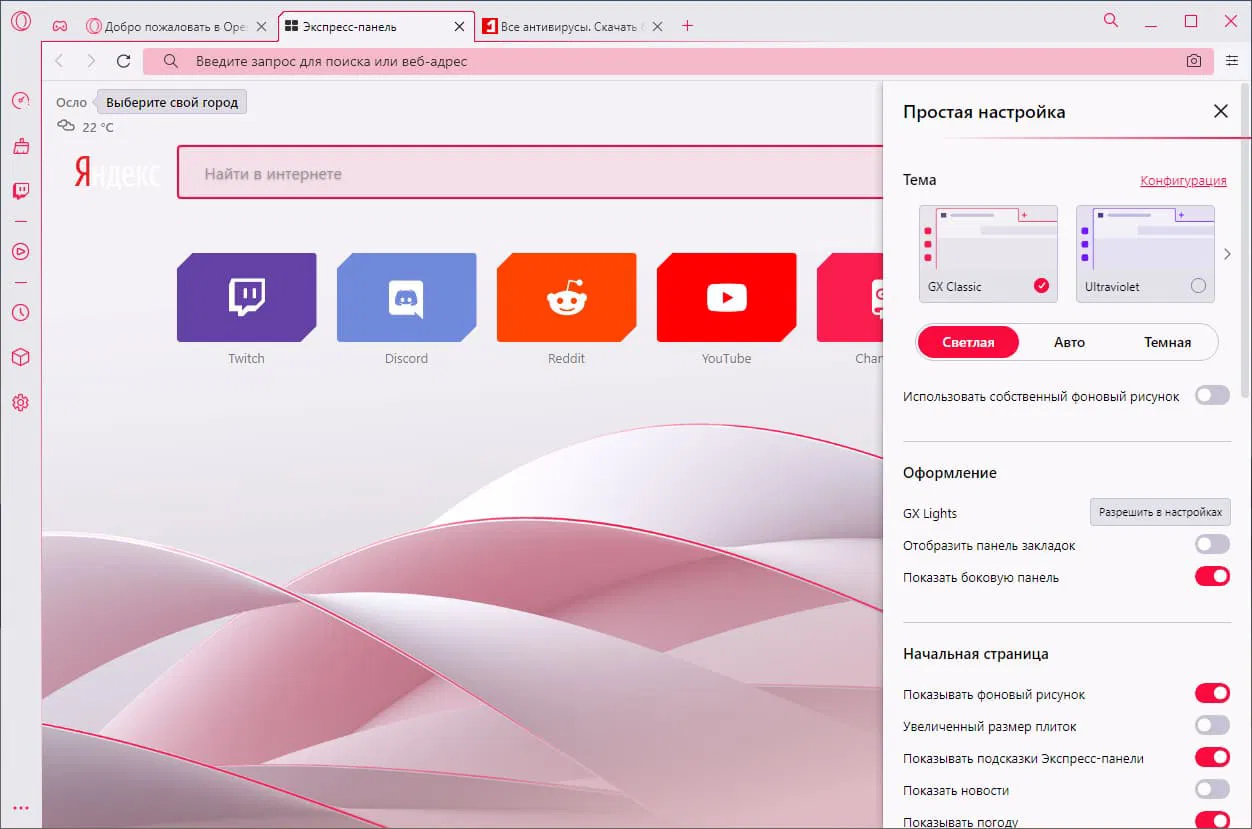The width and height of the screenshot is (1252, 829).
Task: Open the Twitch speed dial tile
Action: (246, 297)
